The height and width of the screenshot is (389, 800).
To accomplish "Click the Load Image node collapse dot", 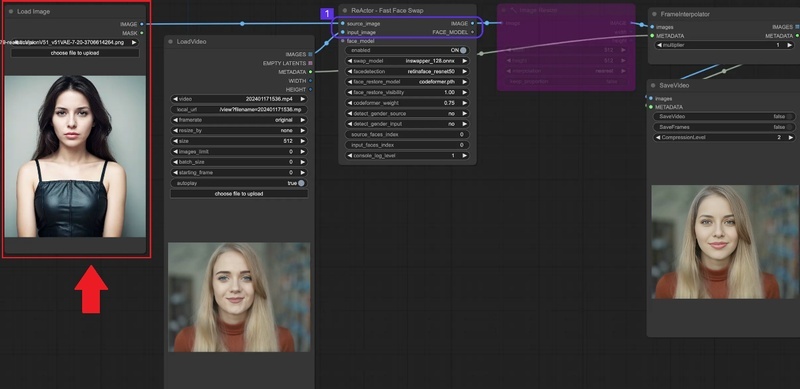I will pos(11,11).
